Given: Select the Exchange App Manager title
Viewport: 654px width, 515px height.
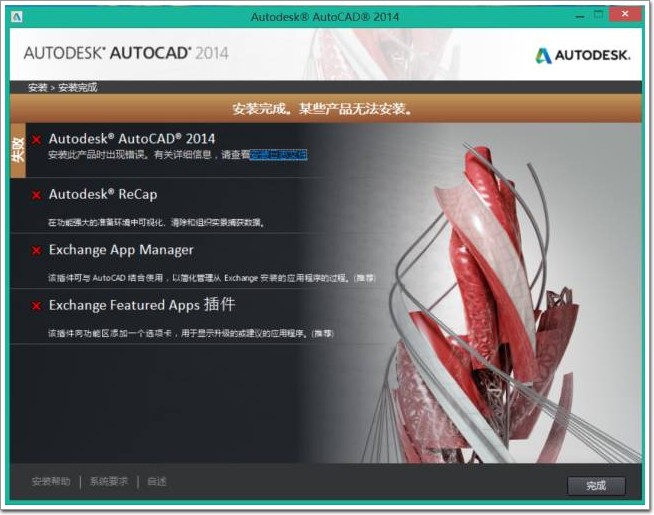Looking at the screenshot, I should 121,250.
